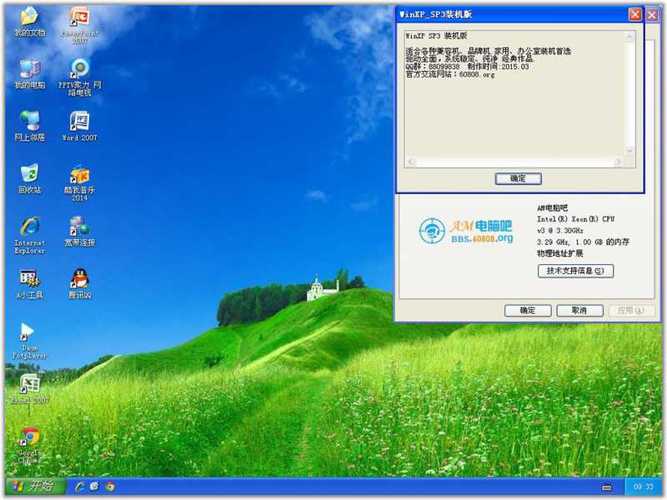
Task: Select the 网上邻居 desktop icon
Action: pos(29,126)
